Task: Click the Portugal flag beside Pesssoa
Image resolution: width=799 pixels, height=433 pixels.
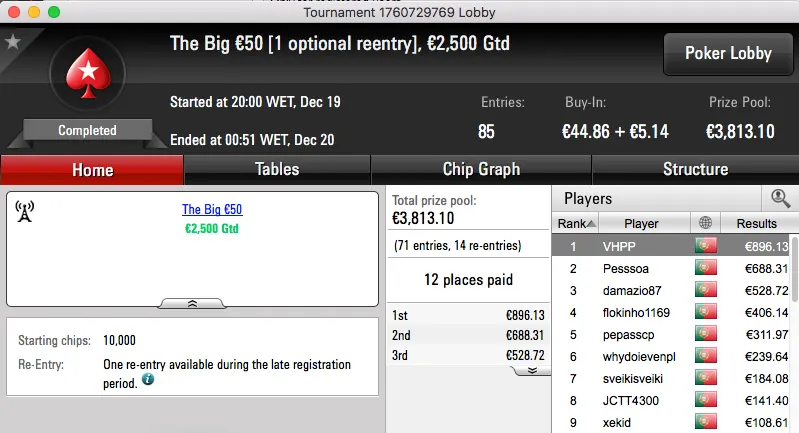Action: coord(706,268)
